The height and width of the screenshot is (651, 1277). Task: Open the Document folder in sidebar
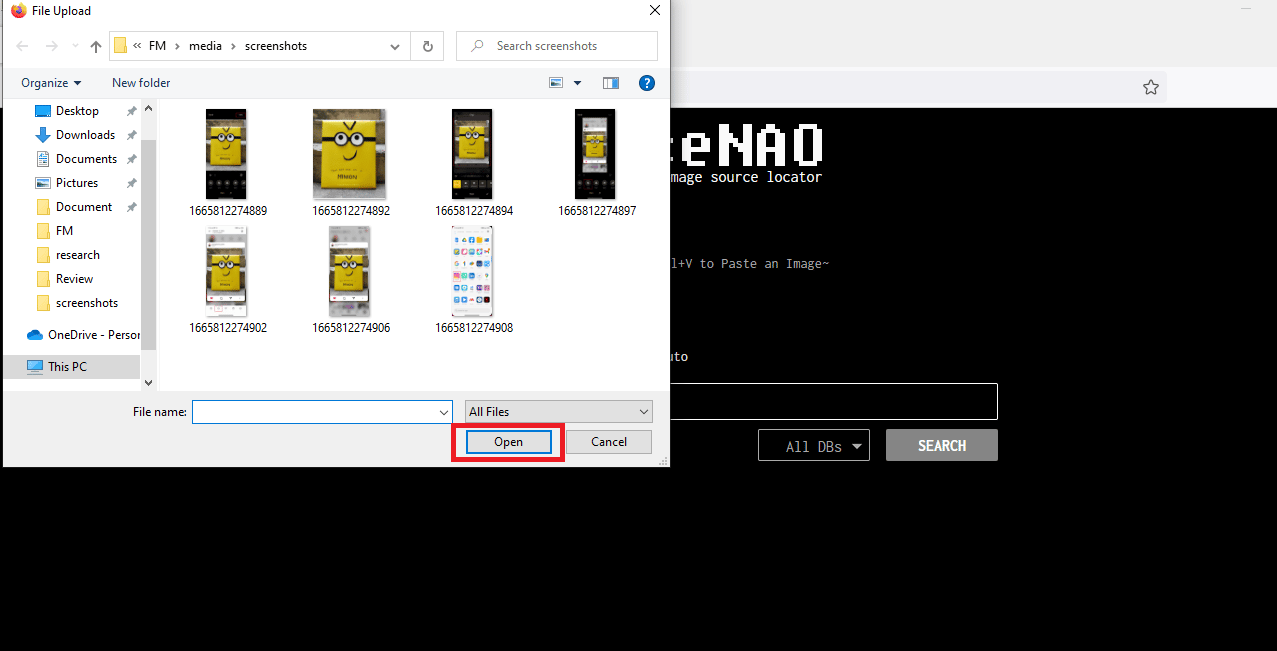point(84,207)
